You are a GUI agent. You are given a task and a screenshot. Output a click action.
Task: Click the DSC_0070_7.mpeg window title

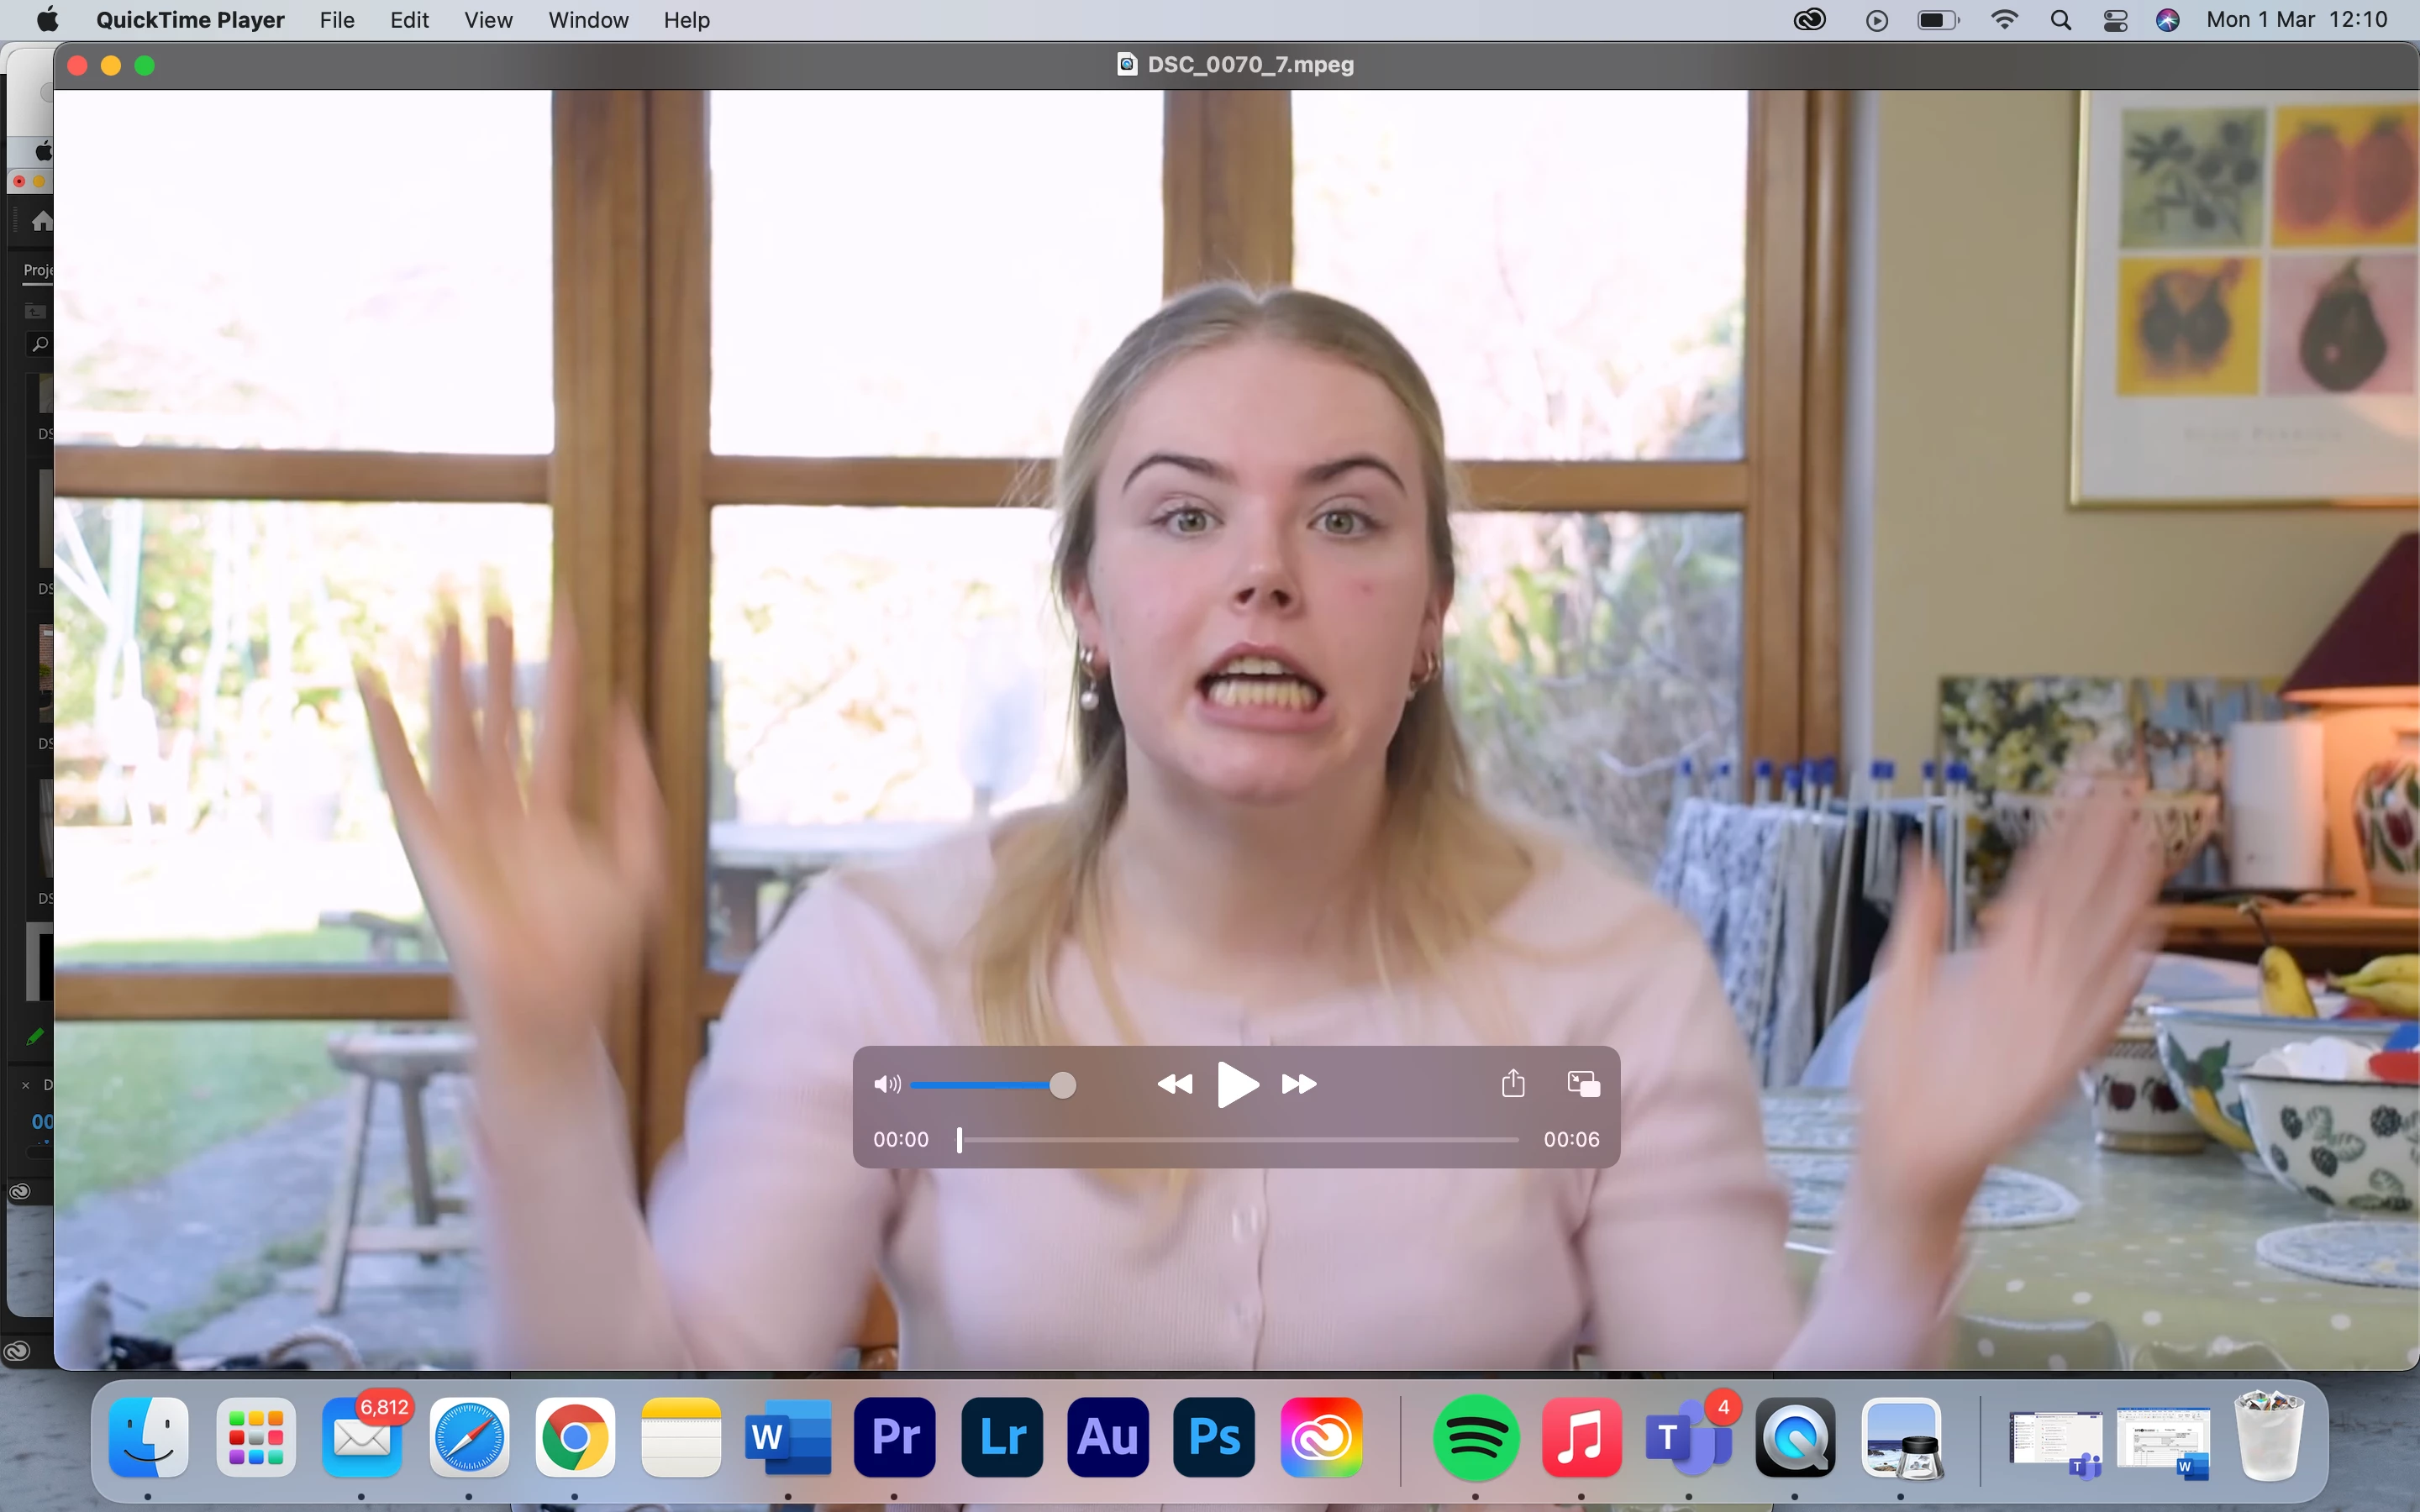pyautogui.click(x=1249, y=65)
